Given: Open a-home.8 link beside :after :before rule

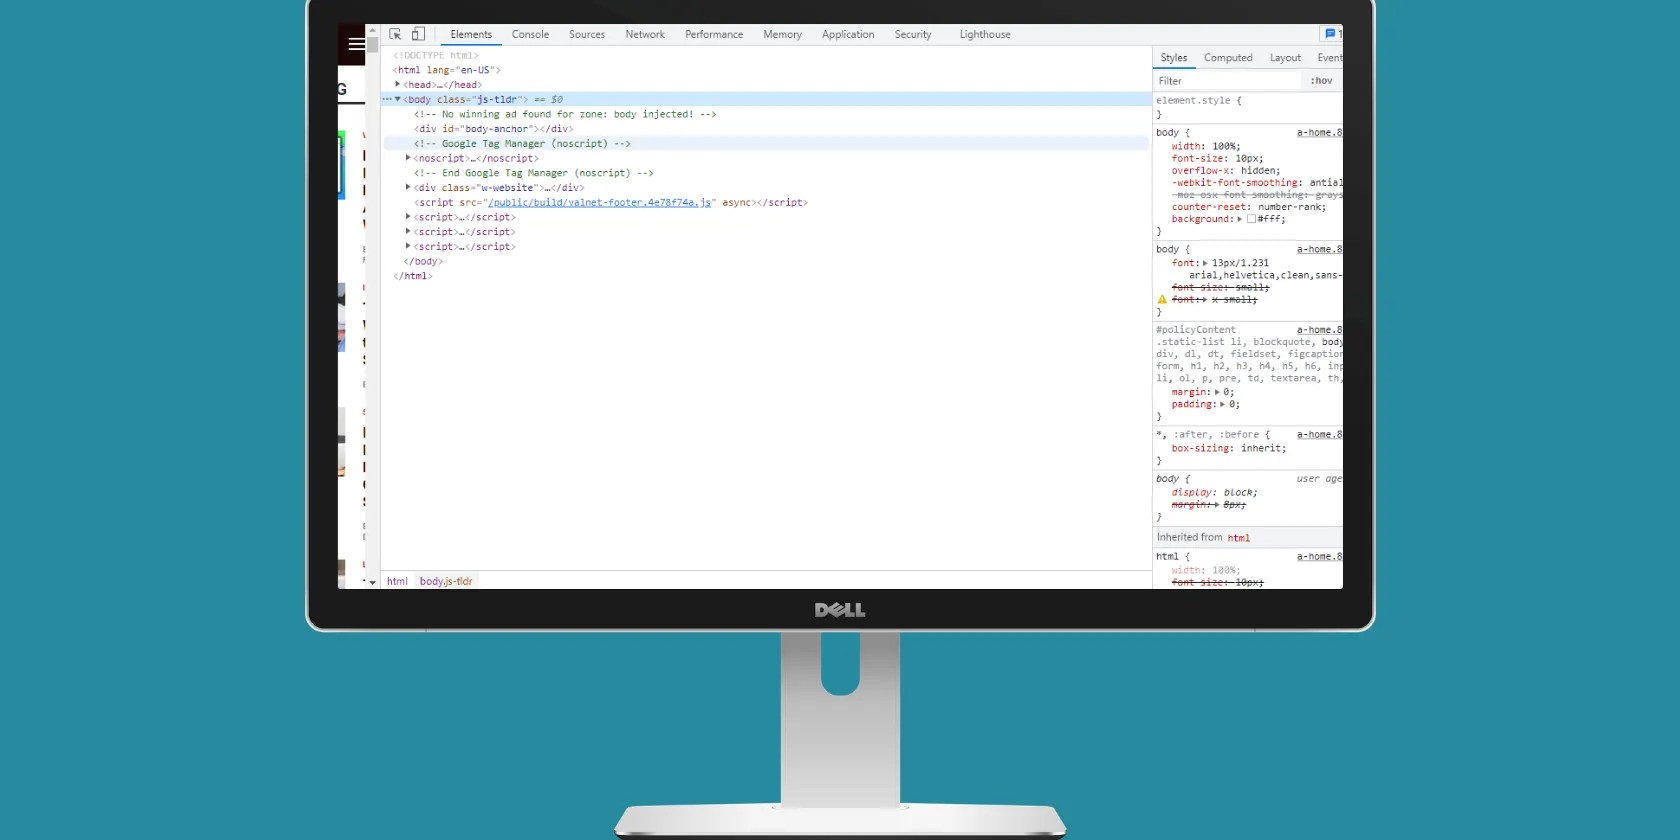Looking at the screenshot, I should pyautogui.click(x=1319, y=434).
